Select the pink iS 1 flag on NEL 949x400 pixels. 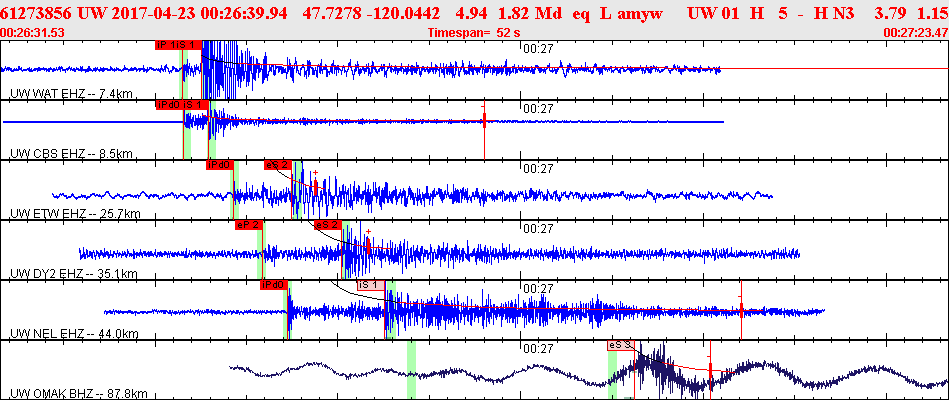pos(370,284)
